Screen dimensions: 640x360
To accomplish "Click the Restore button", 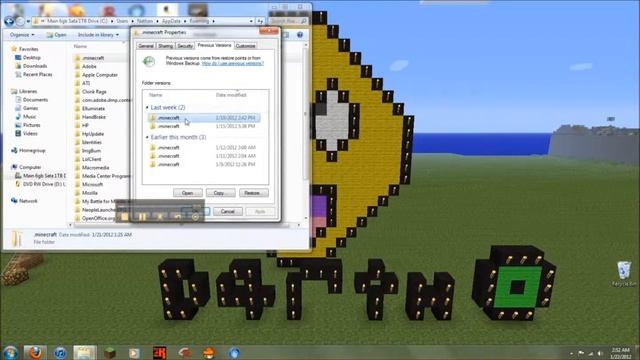I will coord(253,193).
